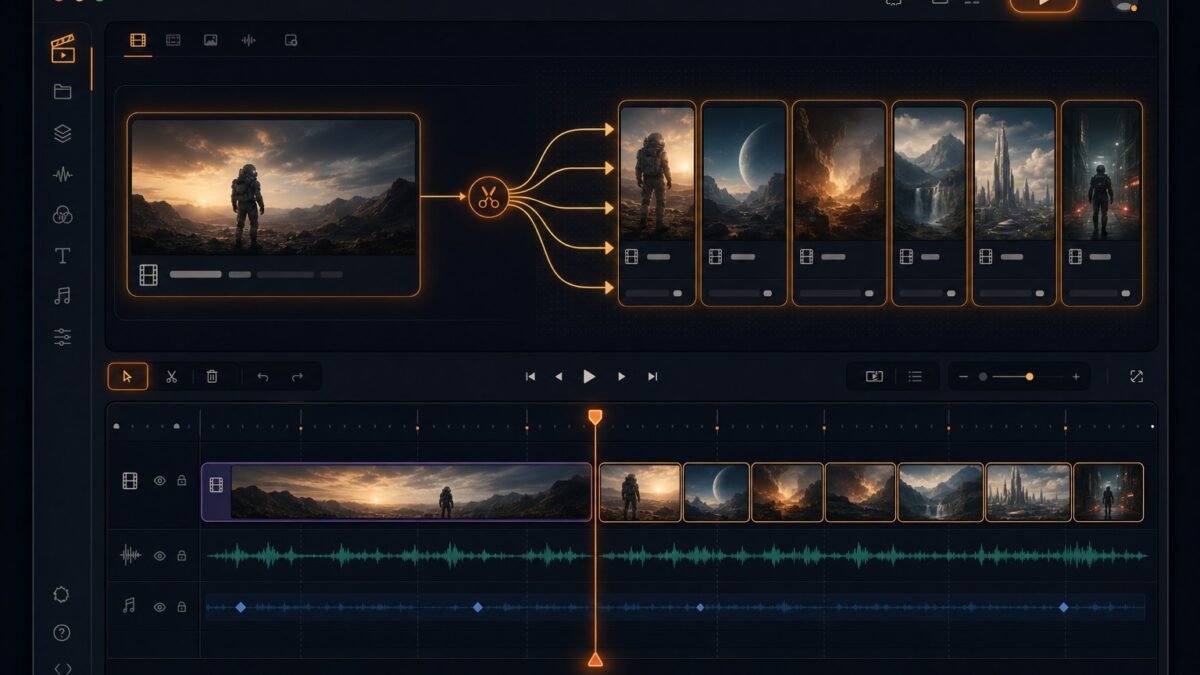Toggle music track visibility eye

pos(160,607)
